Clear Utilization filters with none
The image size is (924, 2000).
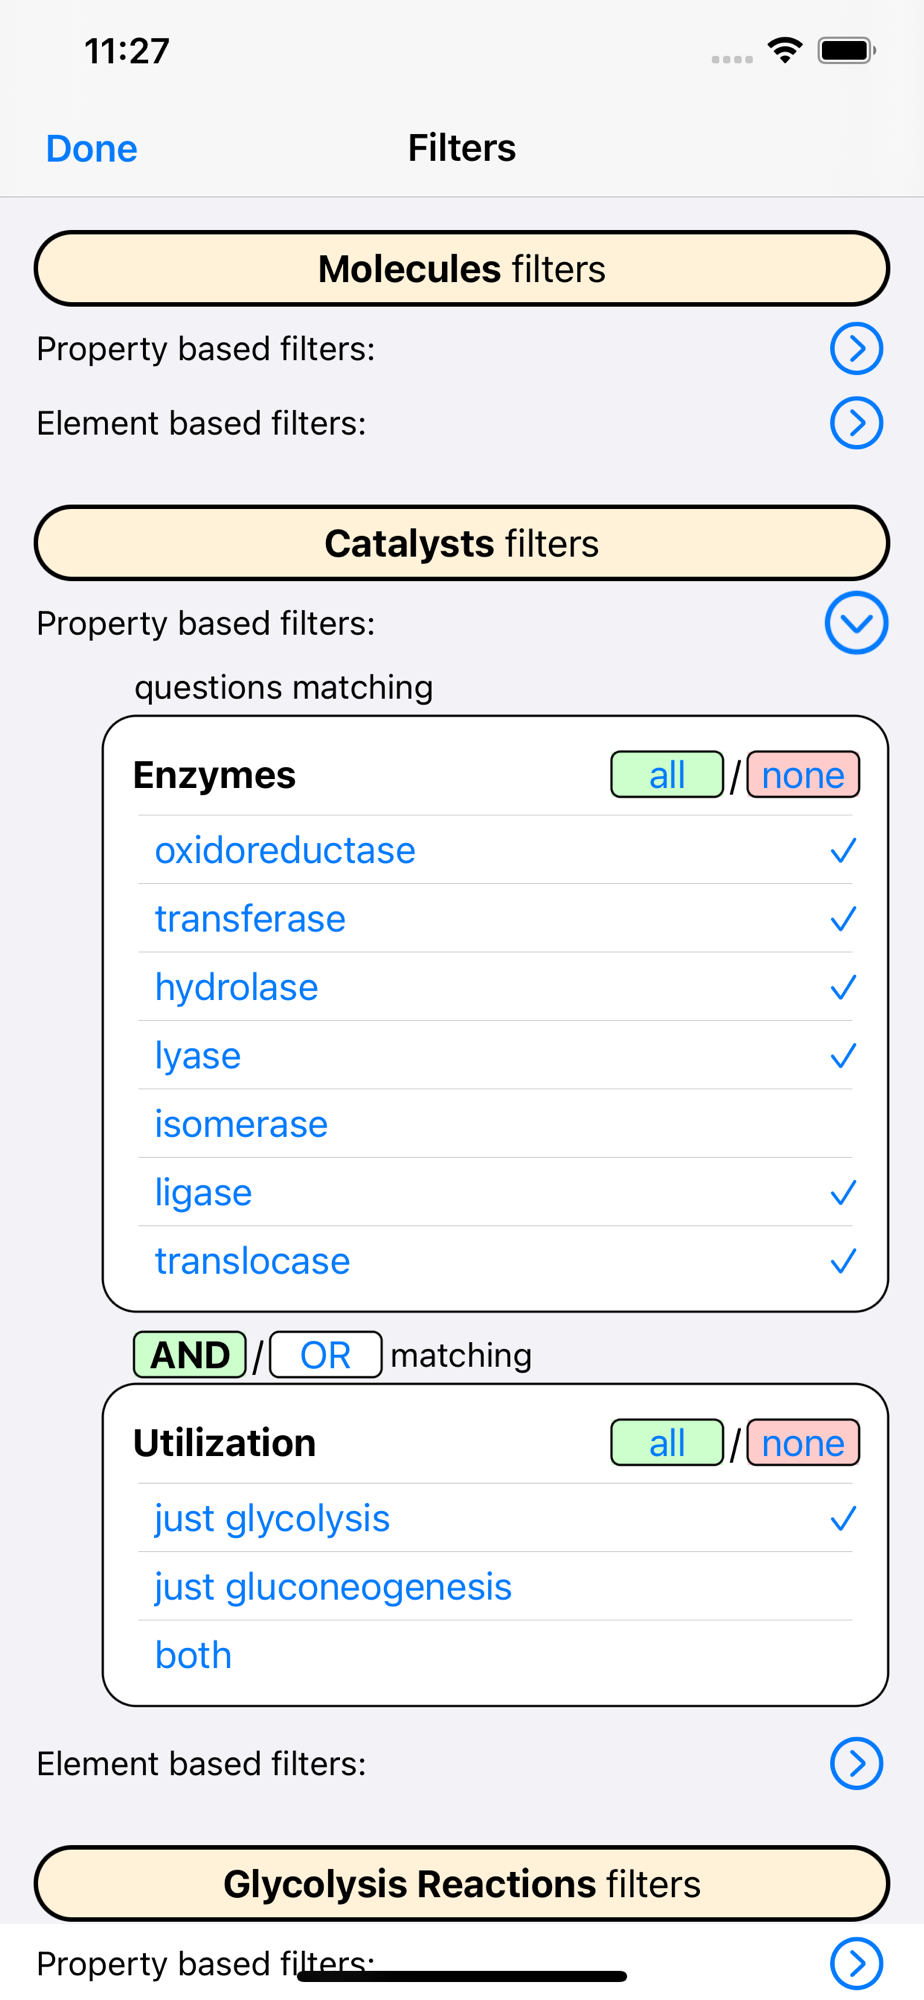point(802,1443)
